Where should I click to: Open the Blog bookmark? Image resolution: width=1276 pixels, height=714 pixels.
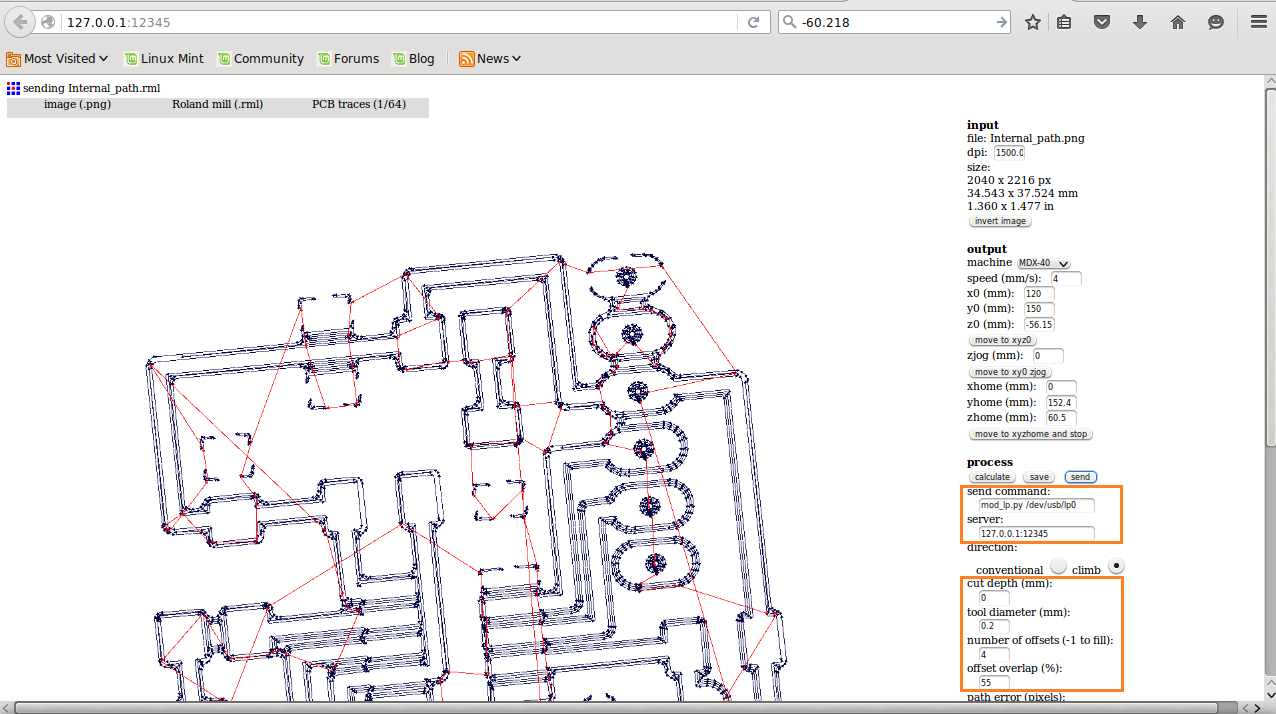(413, 59)
